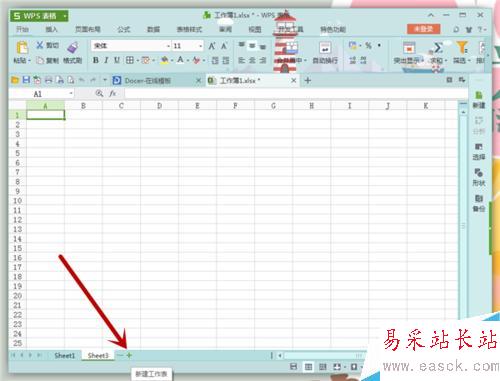The width and height of the screenshot is (500, 381).
Task: Click the Redo arrow
Action: point(93,80)
